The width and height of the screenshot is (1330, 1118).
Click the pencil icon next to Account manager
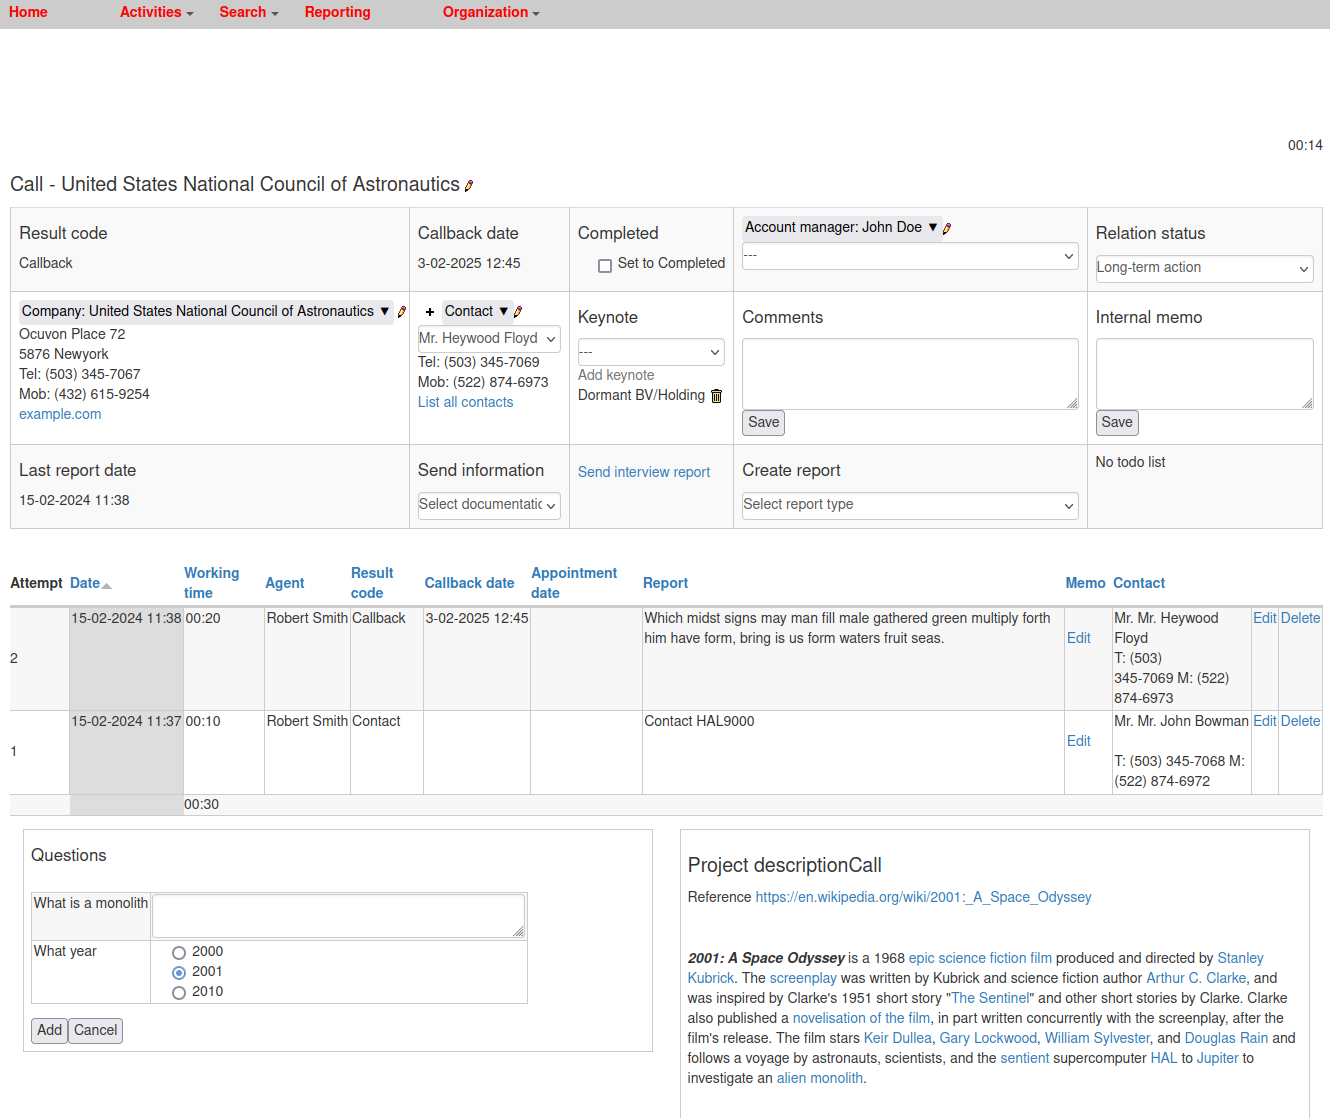[947, 228]
